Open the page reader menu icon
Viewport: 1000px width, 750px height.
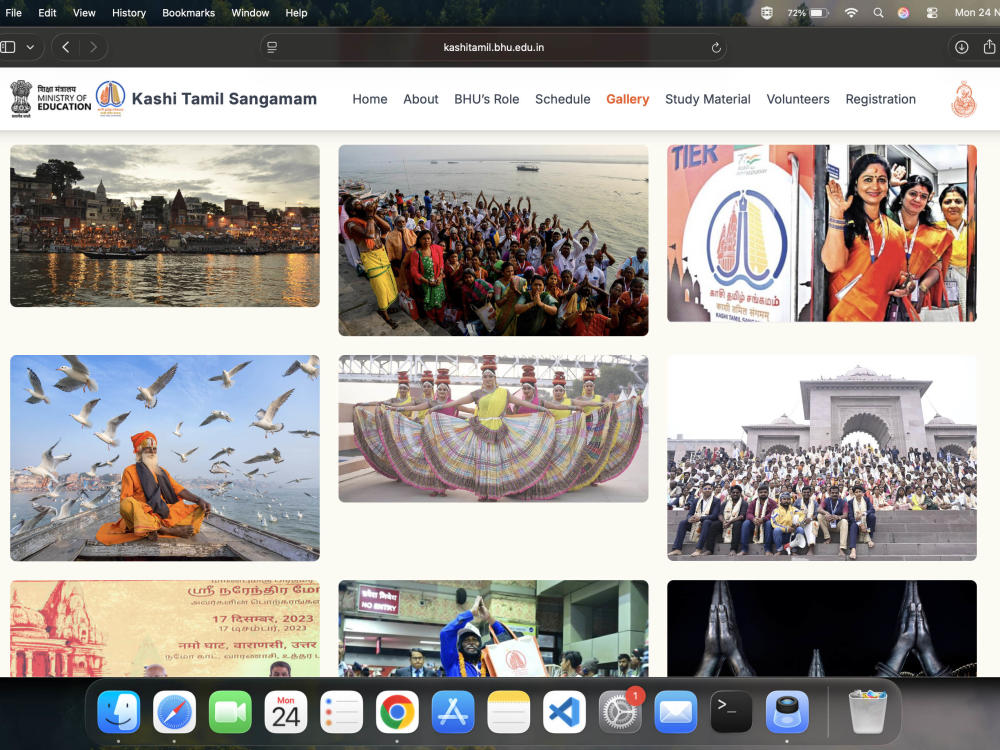point(272,47)
